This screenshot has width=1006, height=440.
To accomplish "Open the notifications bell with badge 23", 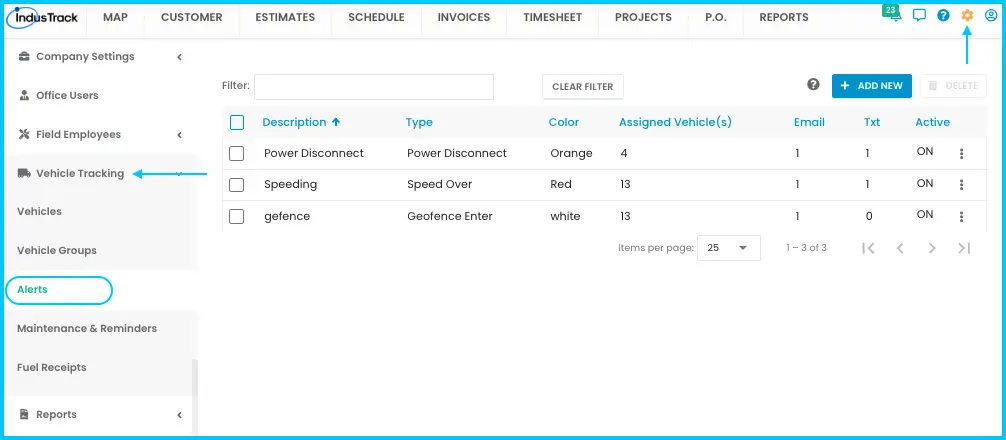I will [893, 15].
